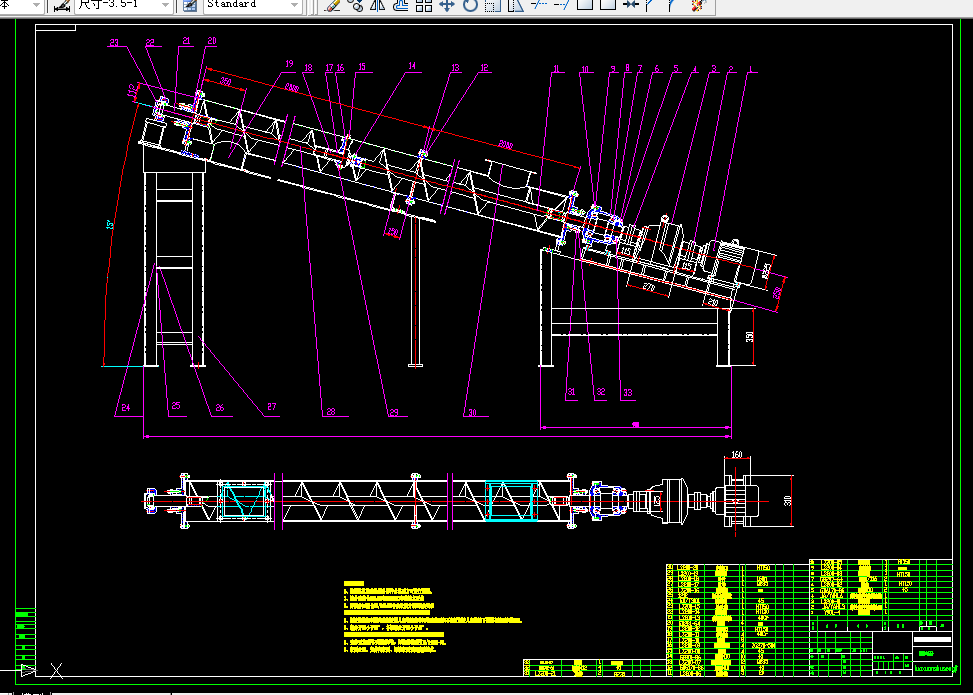Activate the Join tool
973x695 pixels.
tap(630, 6)
